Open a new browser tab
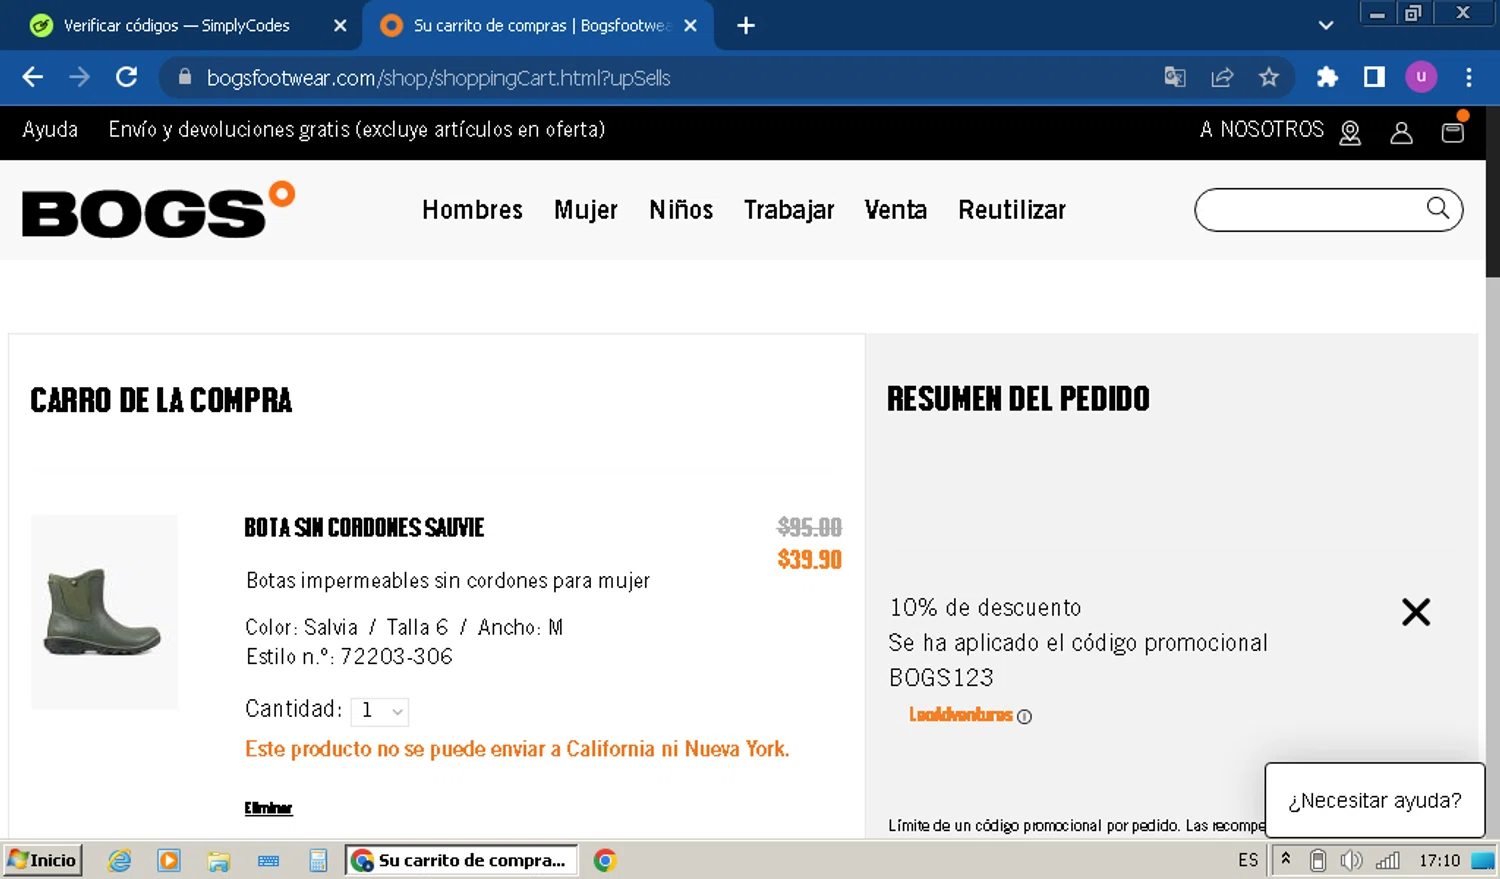This screenshot has width=1500, height=879. click(746, 26)
